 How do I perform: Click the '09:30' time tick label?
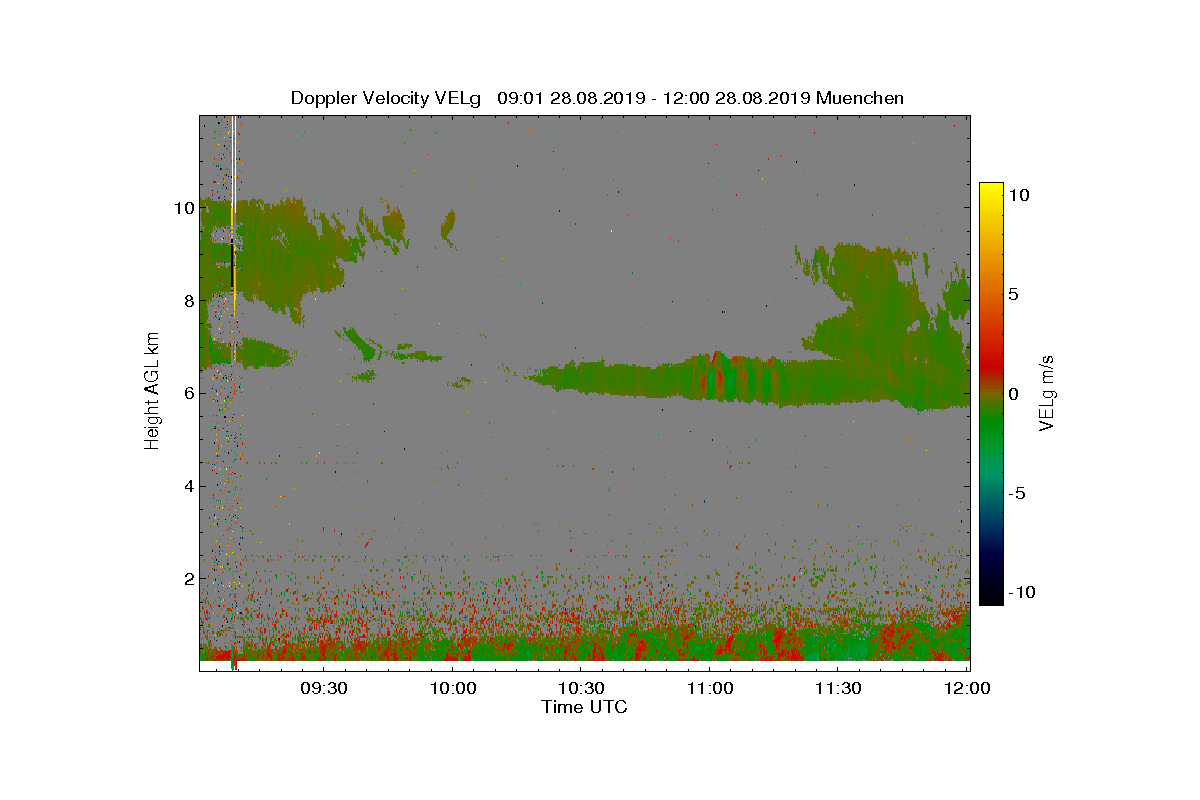pyautogui.click(x=324, y=689)
